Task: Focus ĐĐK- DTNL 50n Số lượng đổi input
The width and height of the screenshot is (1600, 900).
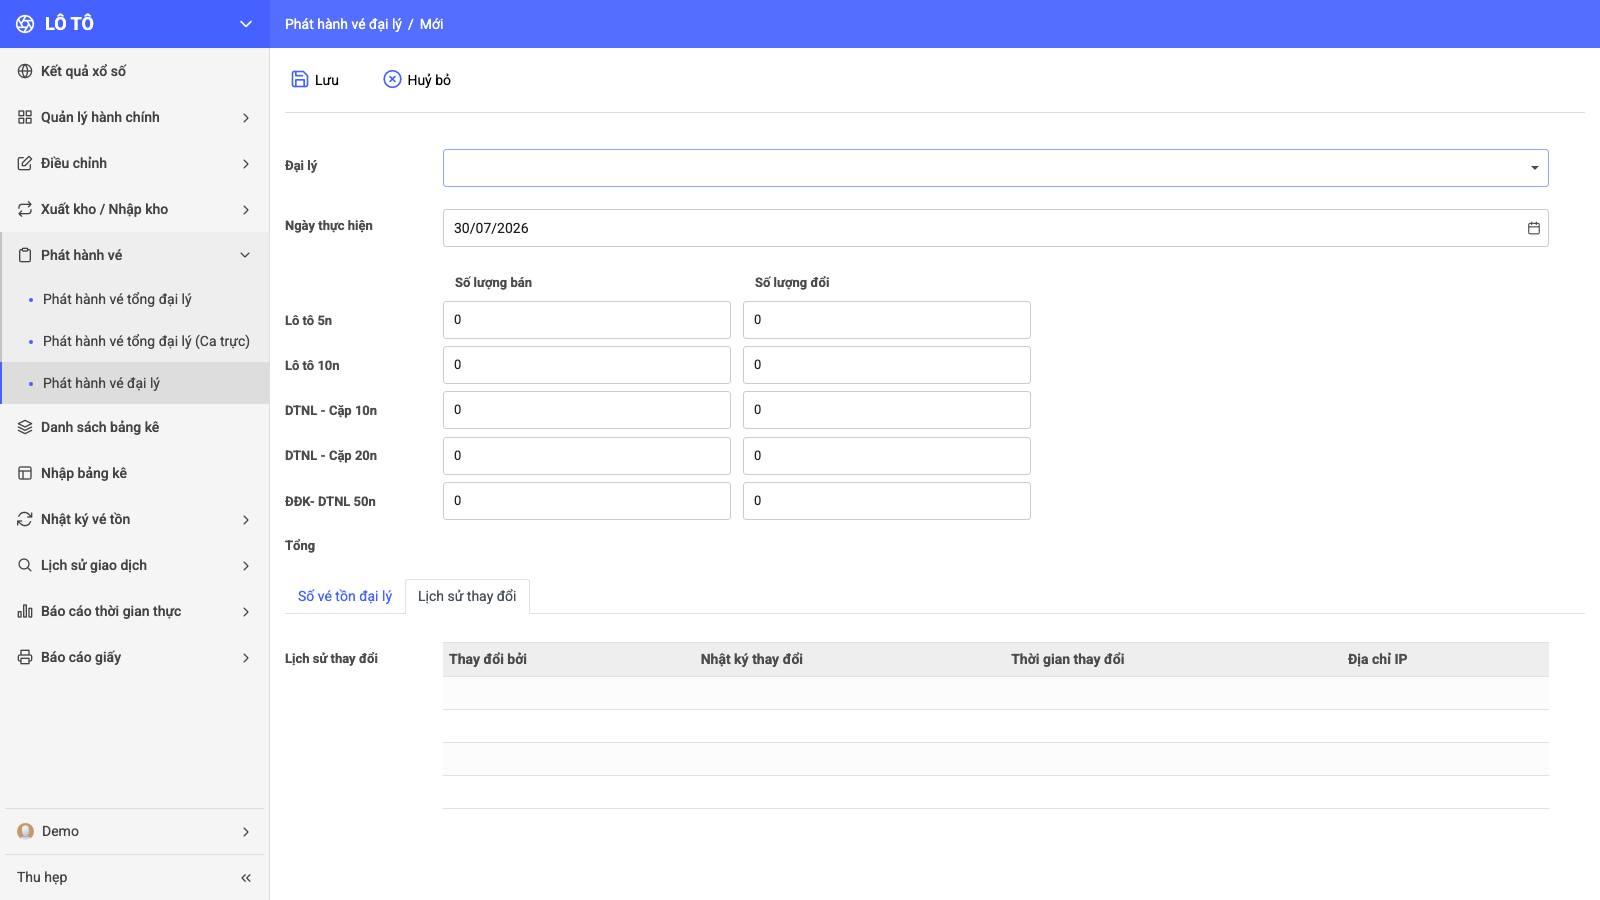Action: coord(887,501)
